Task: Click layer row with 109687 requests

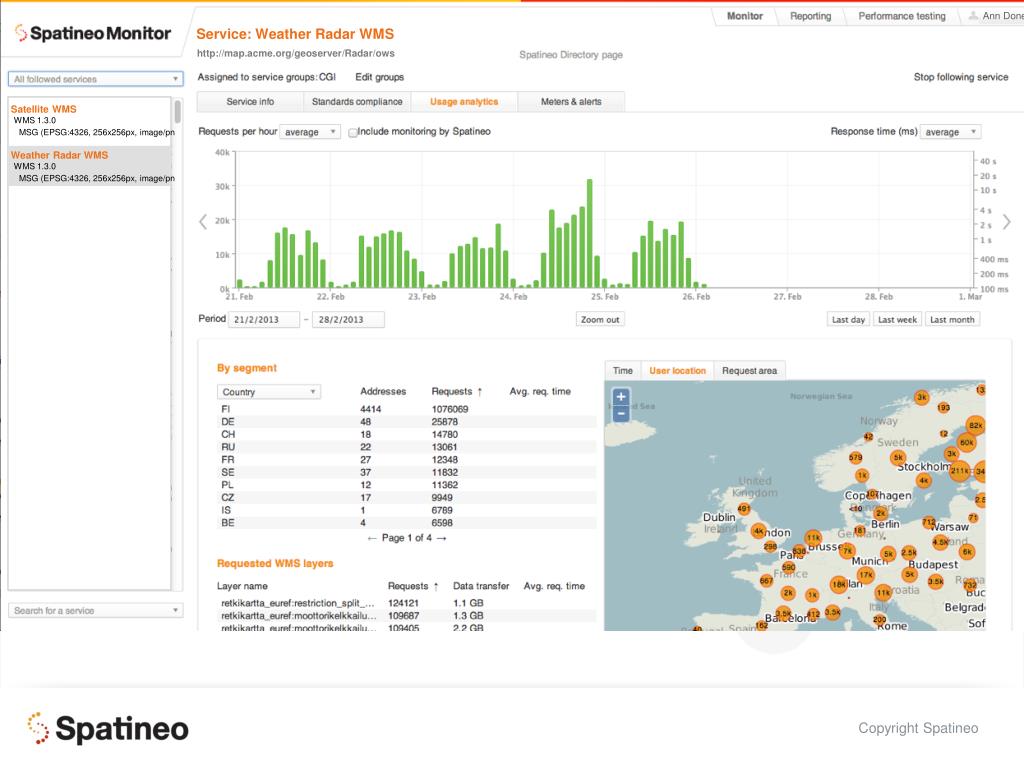Action: click(x=406, y=615)
